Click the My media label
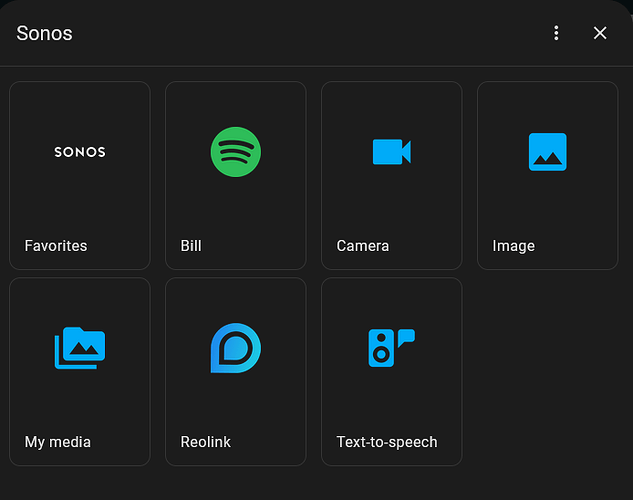 click(x=58, y=442)
